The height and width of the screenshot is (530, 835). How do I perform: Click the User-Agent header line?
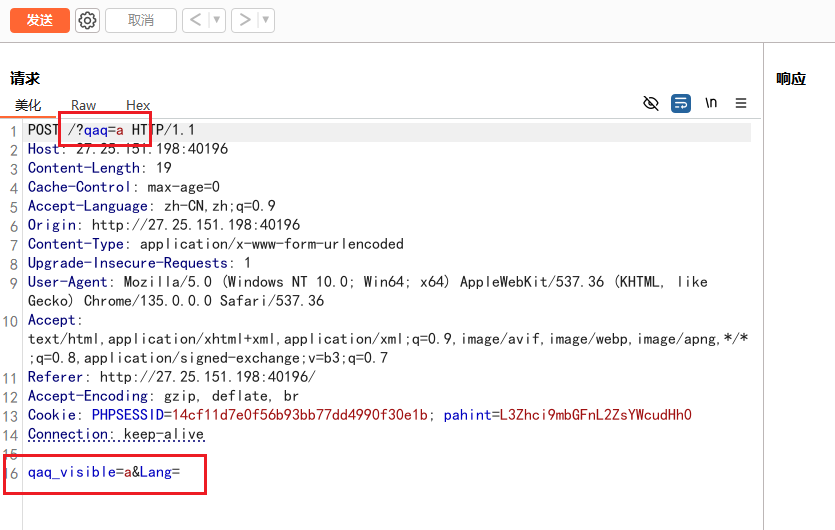[367, 291]
